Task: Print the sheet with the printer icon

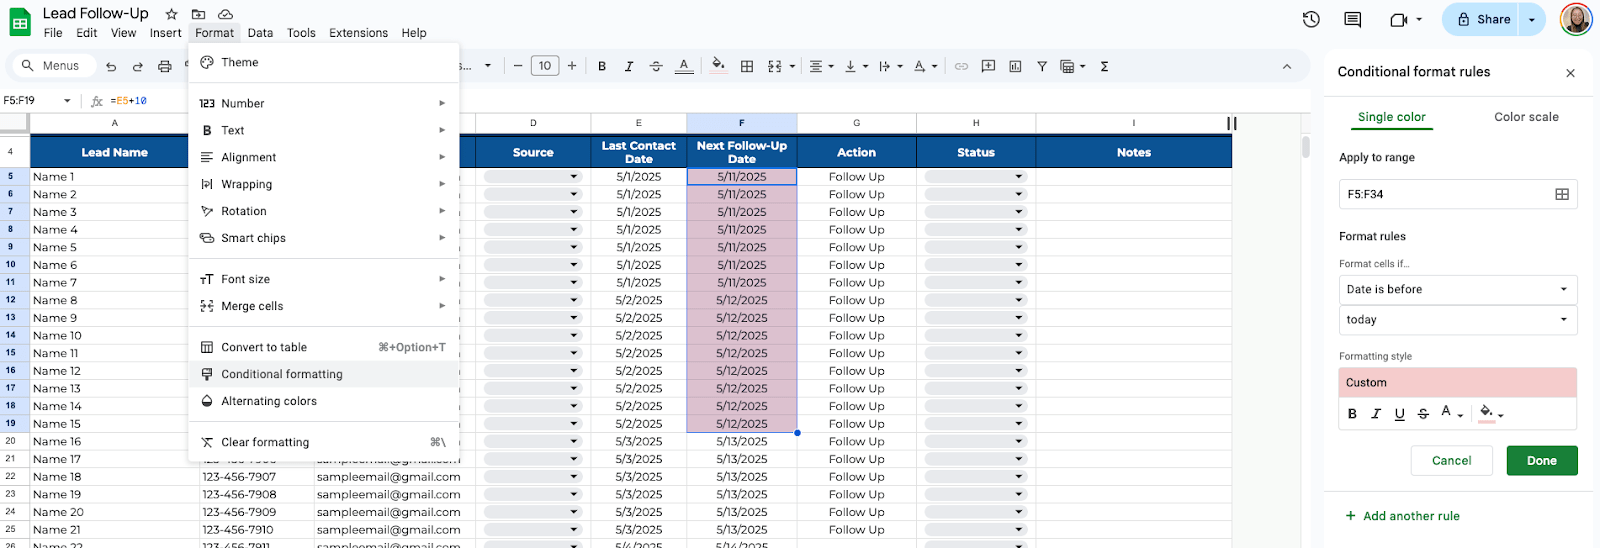Action: coord(165,66)
